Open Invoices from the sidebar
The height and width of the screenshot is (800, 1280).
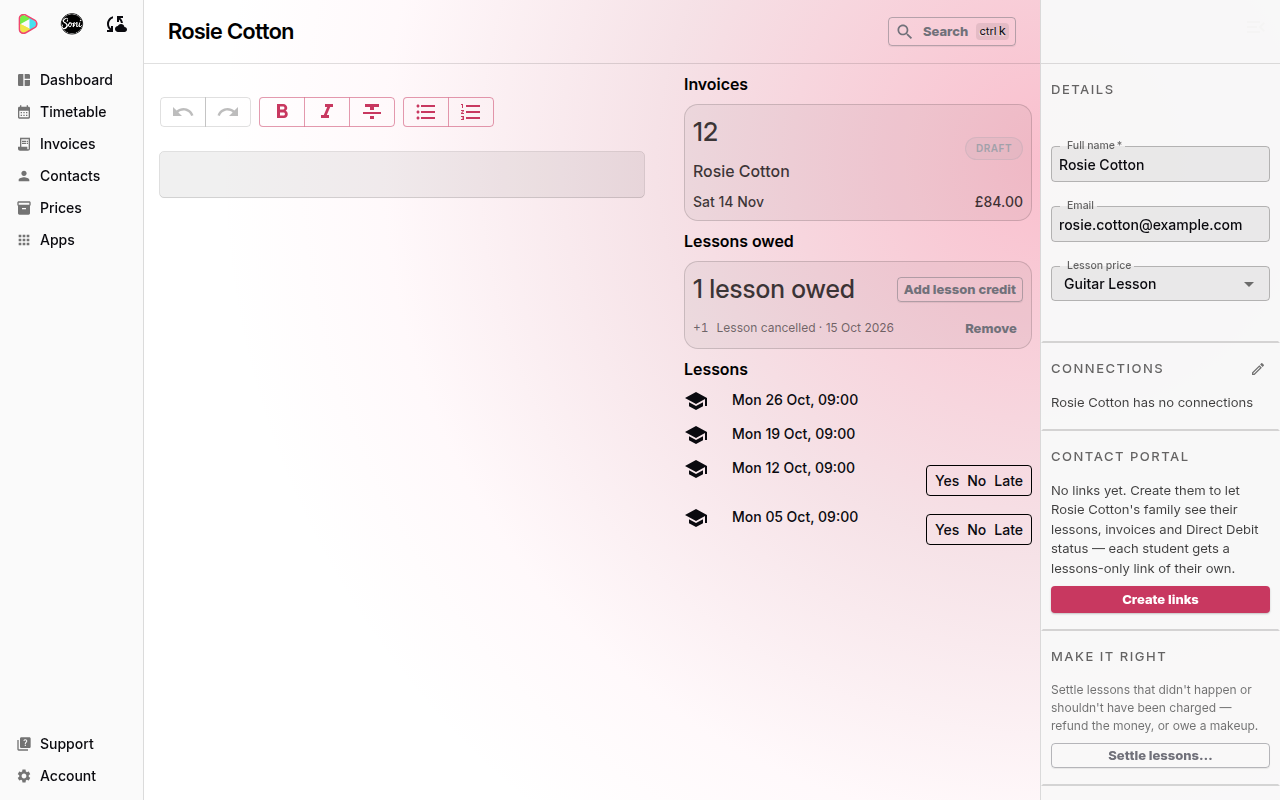[71, 144]
